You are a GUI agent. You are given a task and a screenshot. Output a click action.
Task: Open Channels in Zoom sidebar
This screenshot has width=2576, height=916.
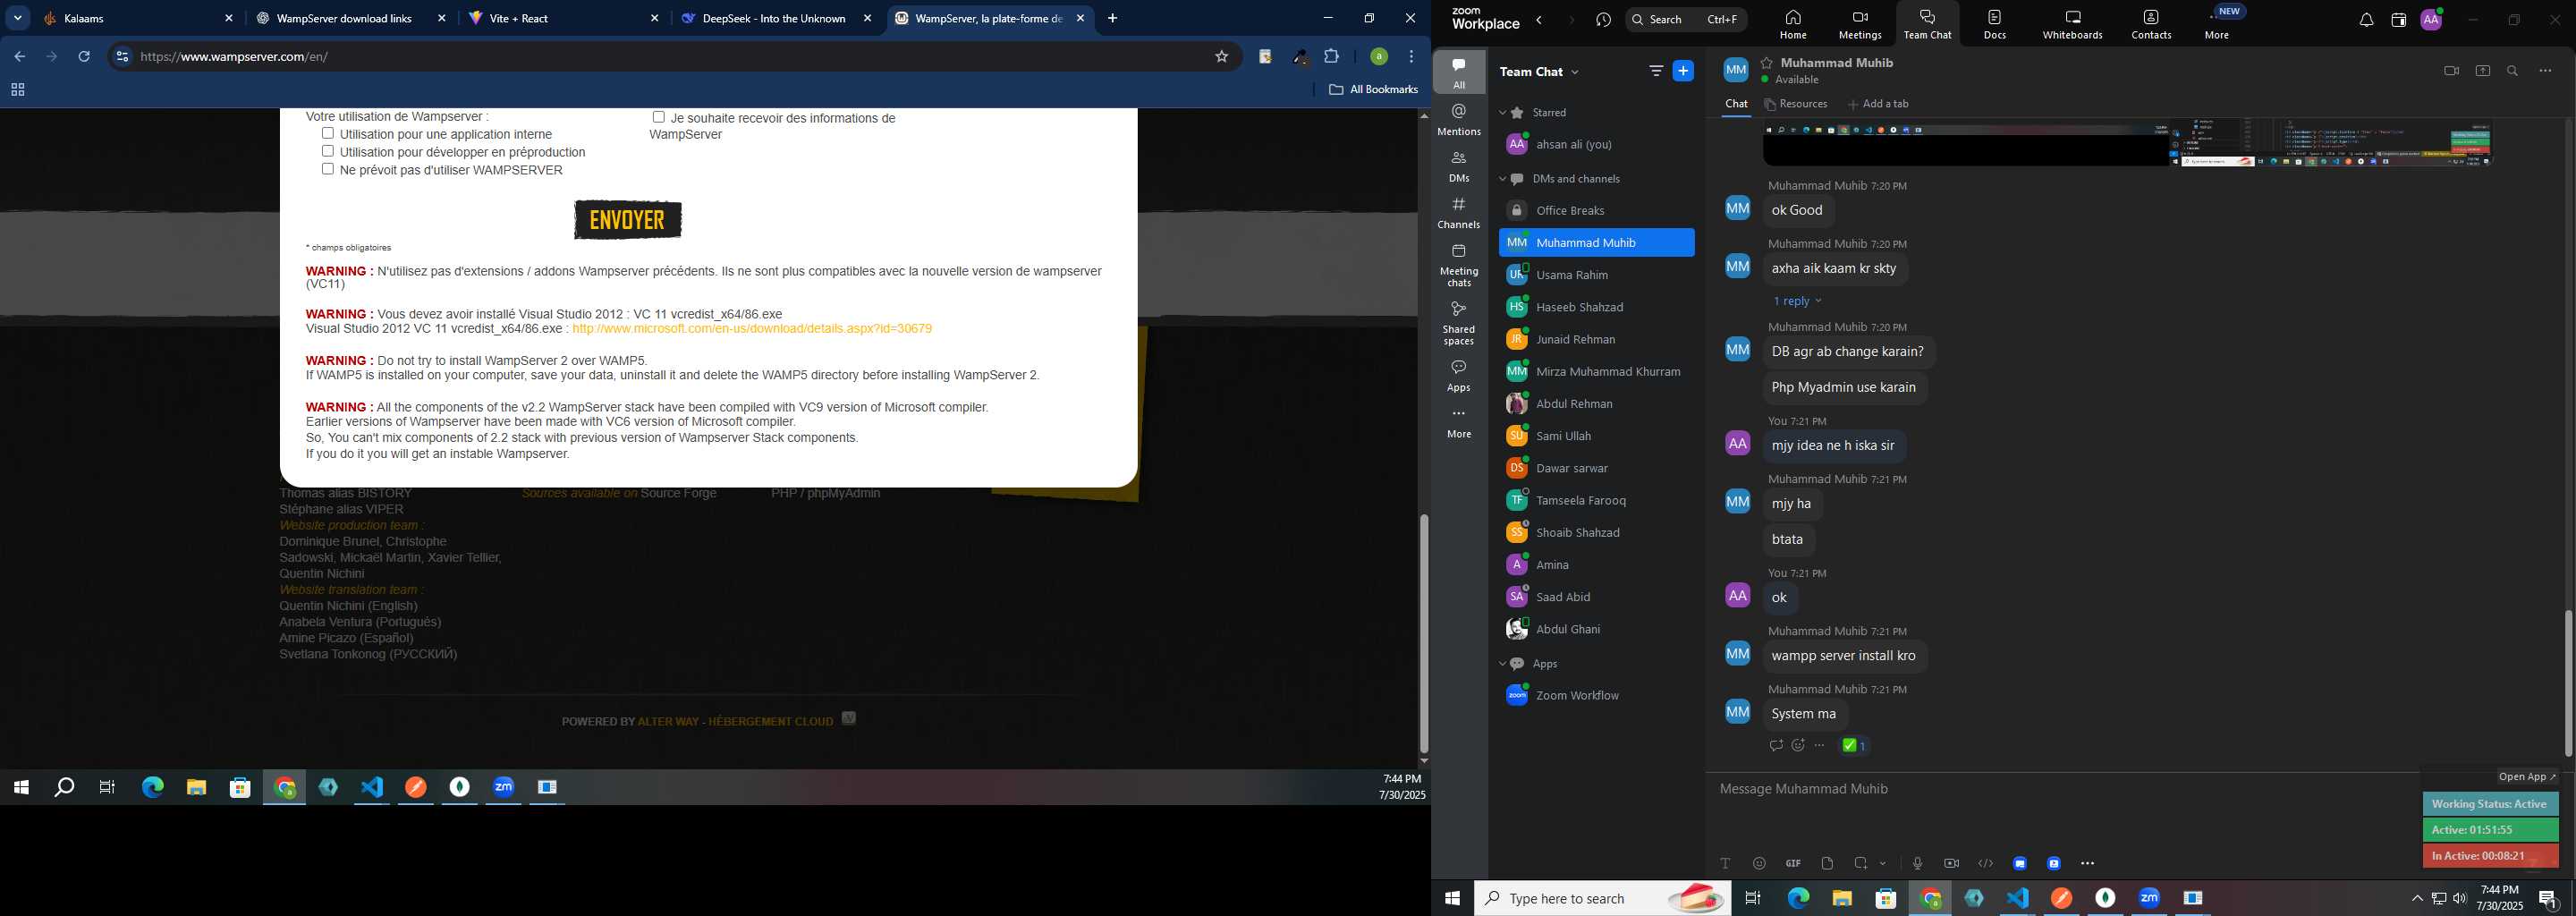click(x=1459, y=213)
